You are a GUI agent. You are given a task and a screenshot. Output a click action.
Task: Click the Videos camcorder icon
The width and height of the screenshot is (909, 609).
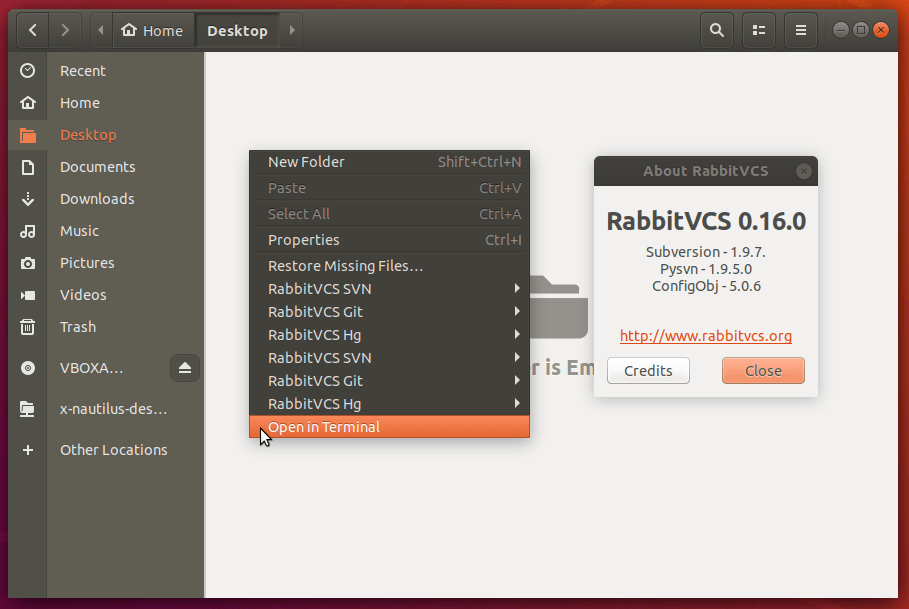tap(27, 296)
